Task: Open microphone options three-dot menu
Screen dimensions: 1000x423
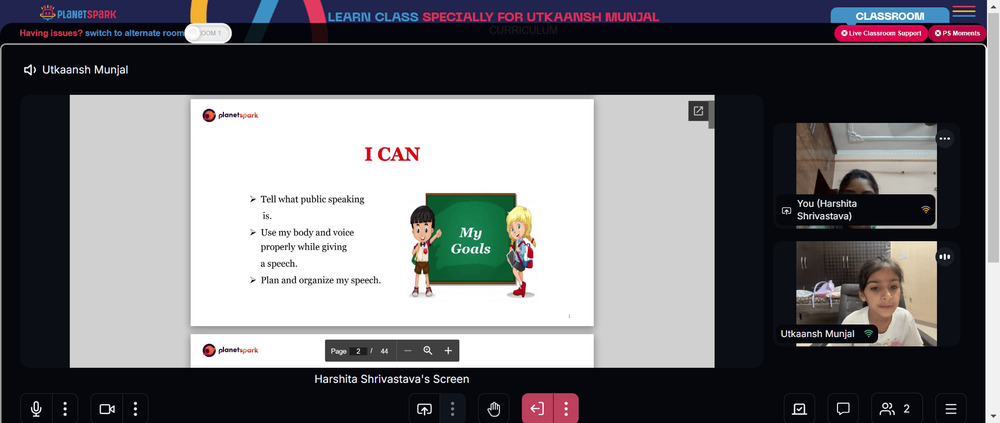Action: 65,409
